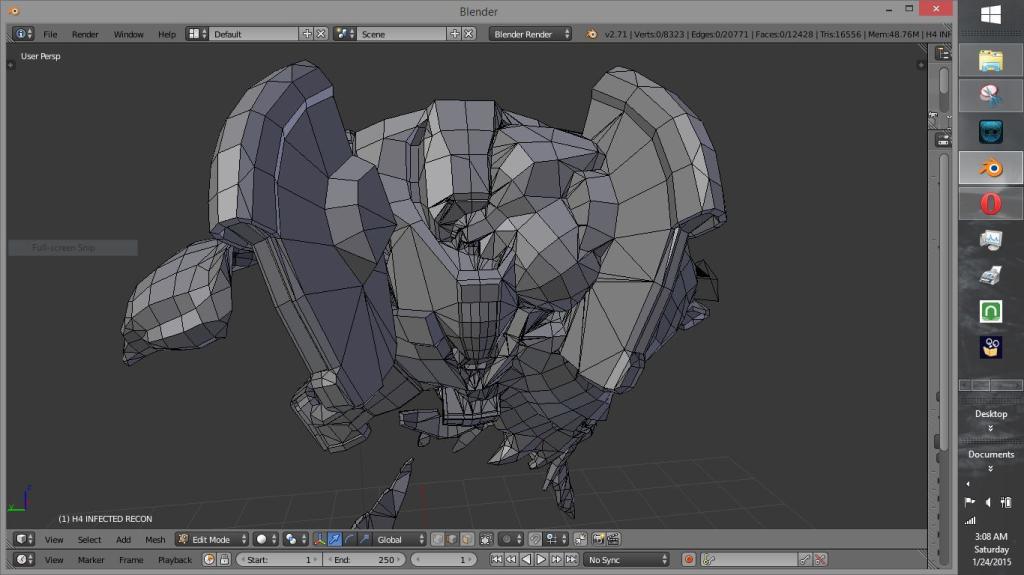The width and height of the screenshot is (1024, 575).
Task: Open the Blender Render engine dropdown
Action: (530, 34)
